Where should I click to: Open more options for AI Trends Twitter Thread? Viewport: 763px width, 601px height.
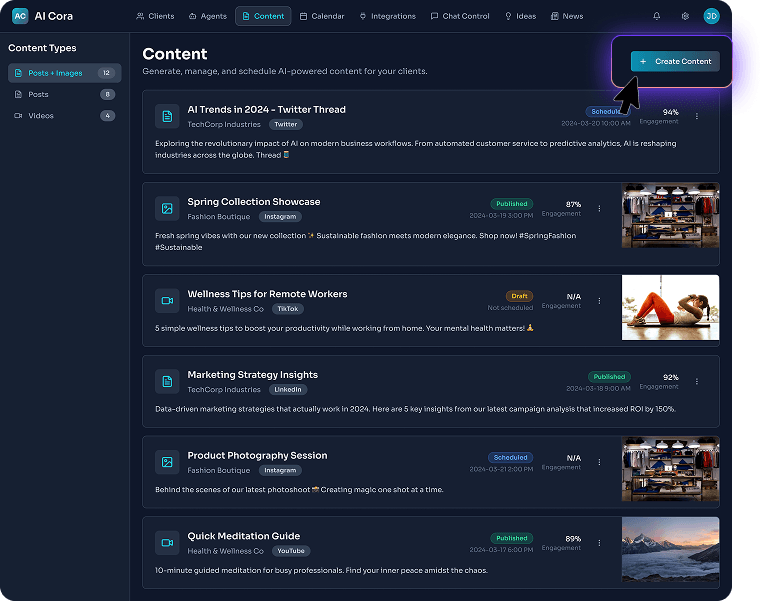(x=697, y=116)
